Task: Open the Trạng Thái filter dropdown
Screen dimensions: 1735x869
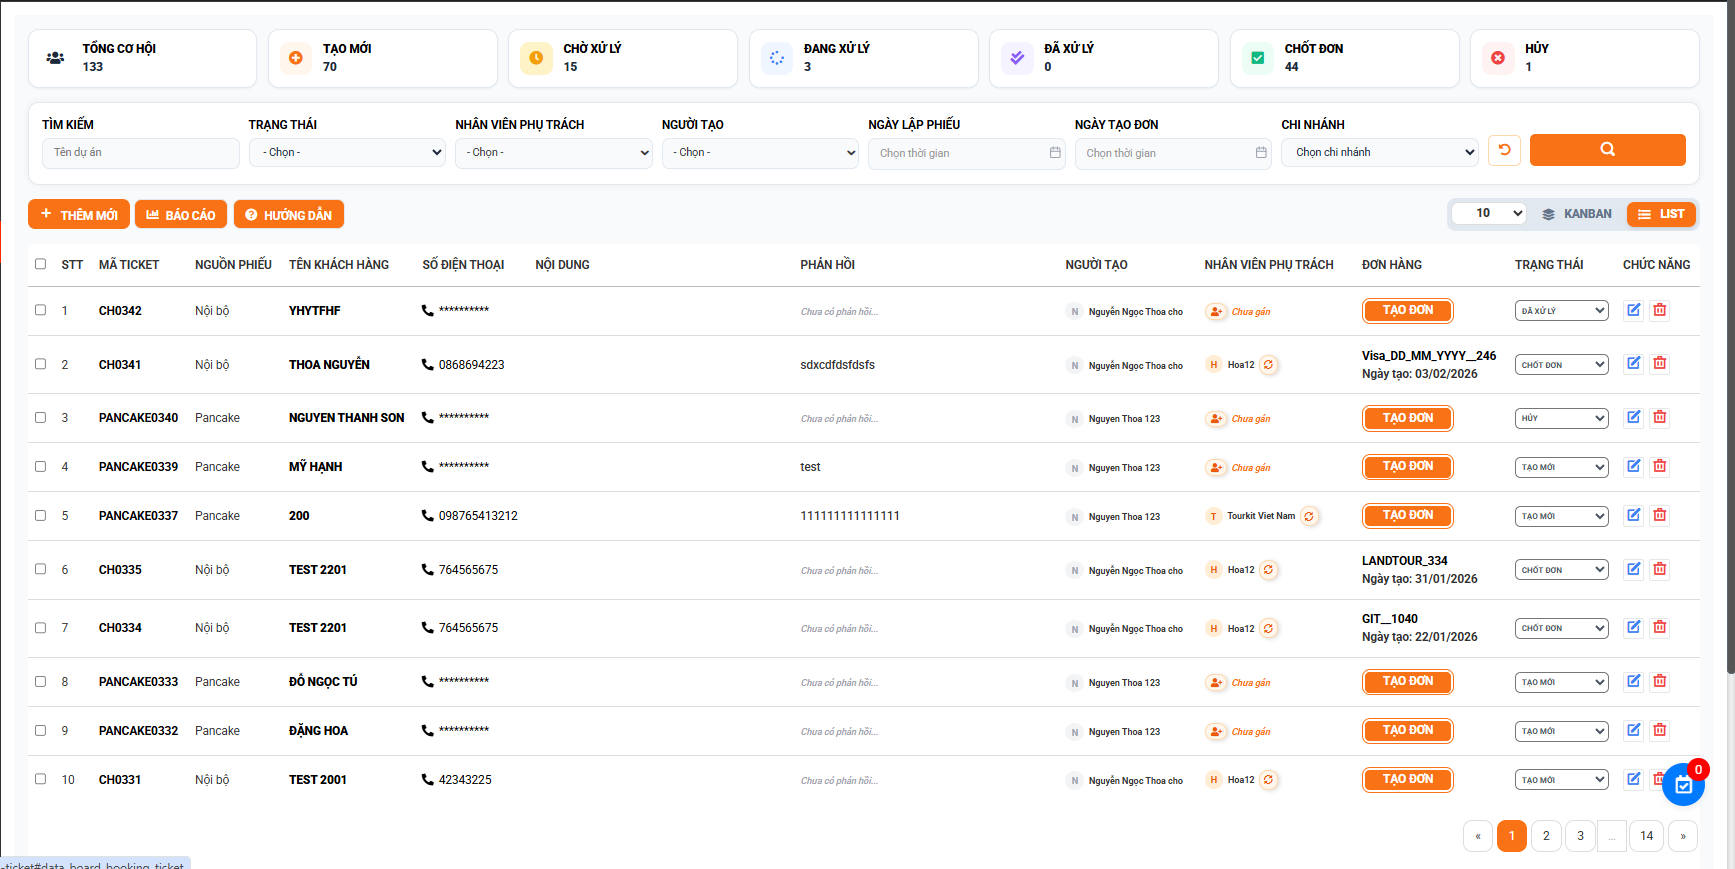Action: point(346,153)
